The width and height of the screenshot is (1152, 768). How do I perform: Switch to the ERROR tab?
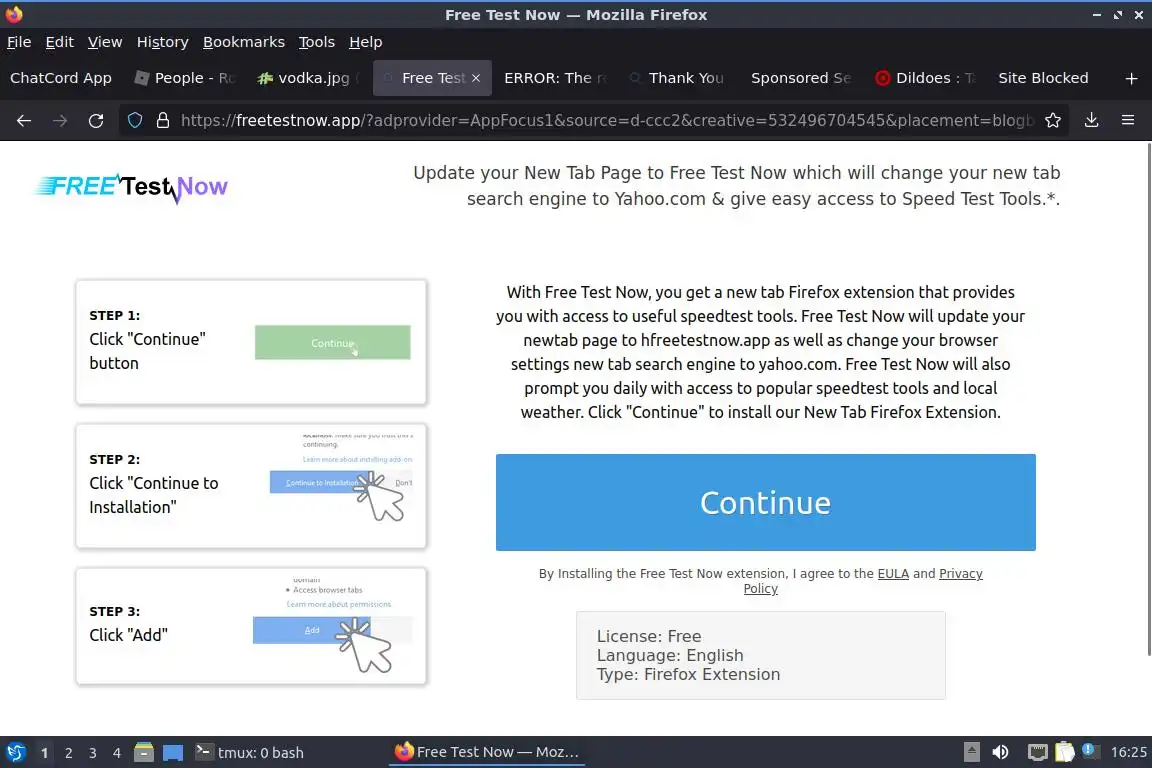[x=555, y=78]
